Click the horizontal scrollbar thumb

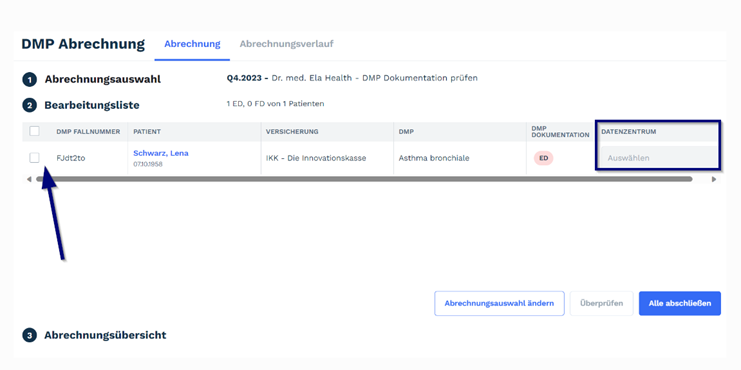coord(364,179)
